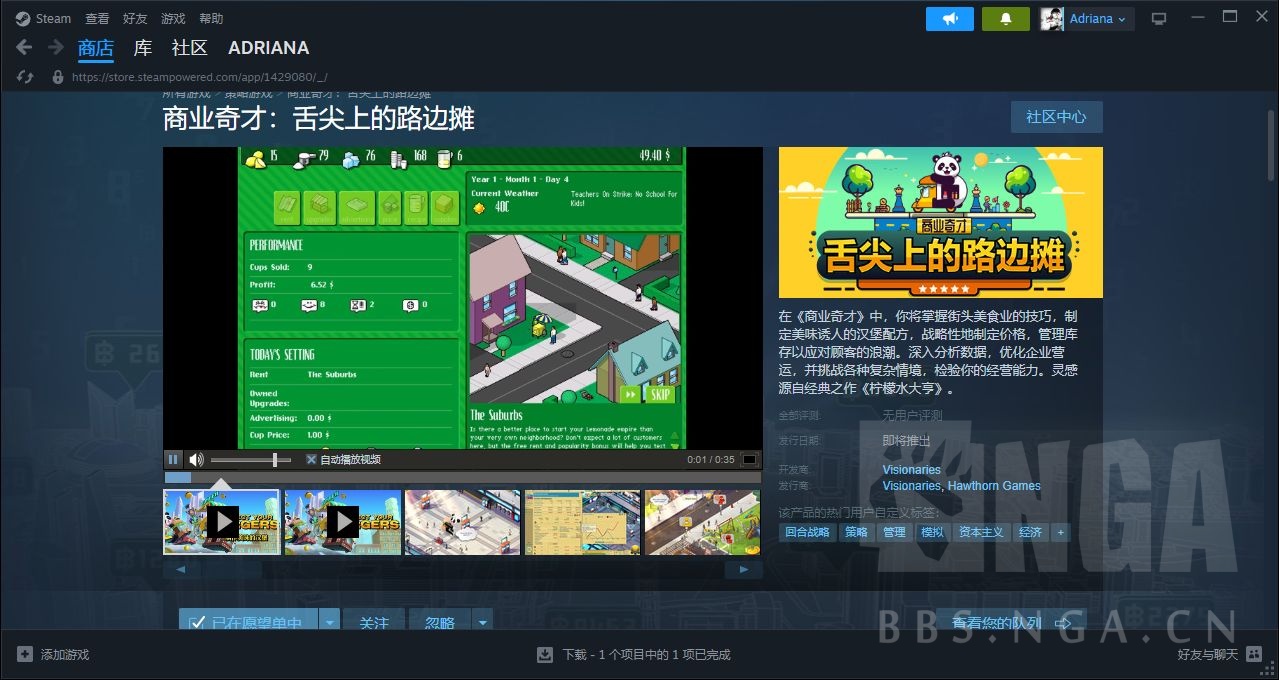This screenshot has width=1279, height=680.
Task: Open the 经济 tag
Action: tap(1030, 532)
